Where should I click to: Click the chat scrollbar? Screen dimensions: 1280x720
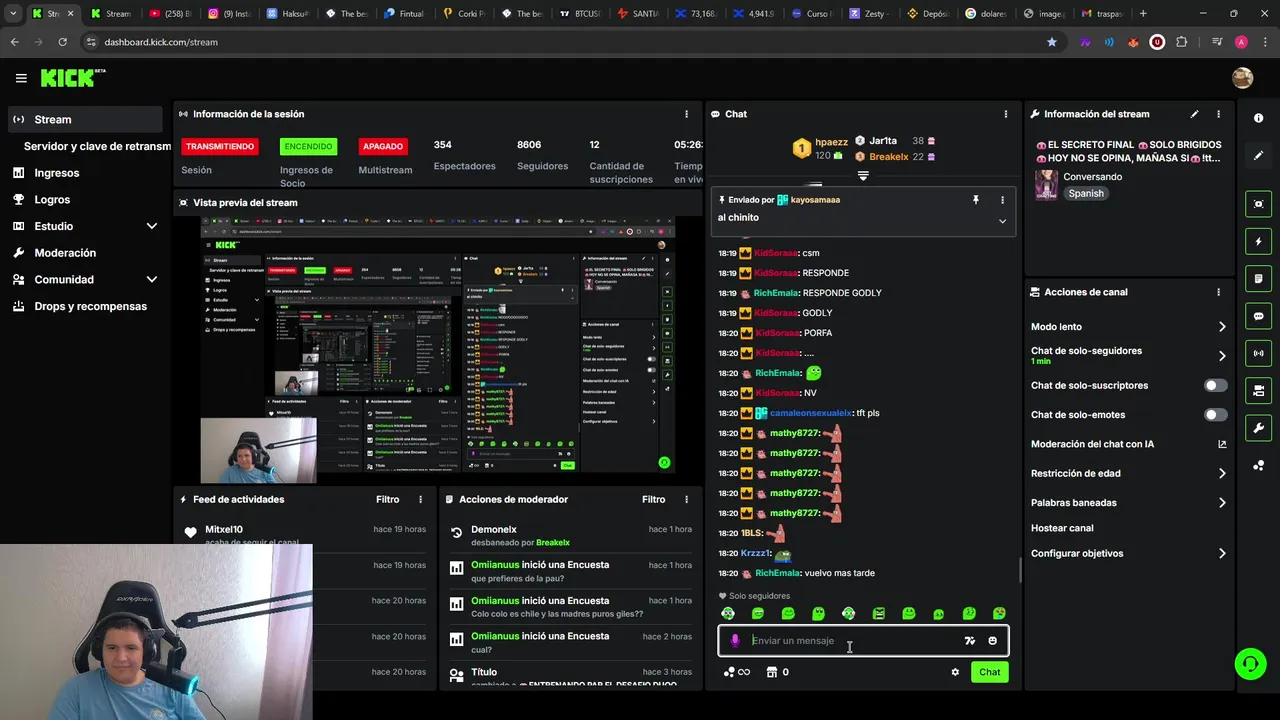pos(1020,570)
